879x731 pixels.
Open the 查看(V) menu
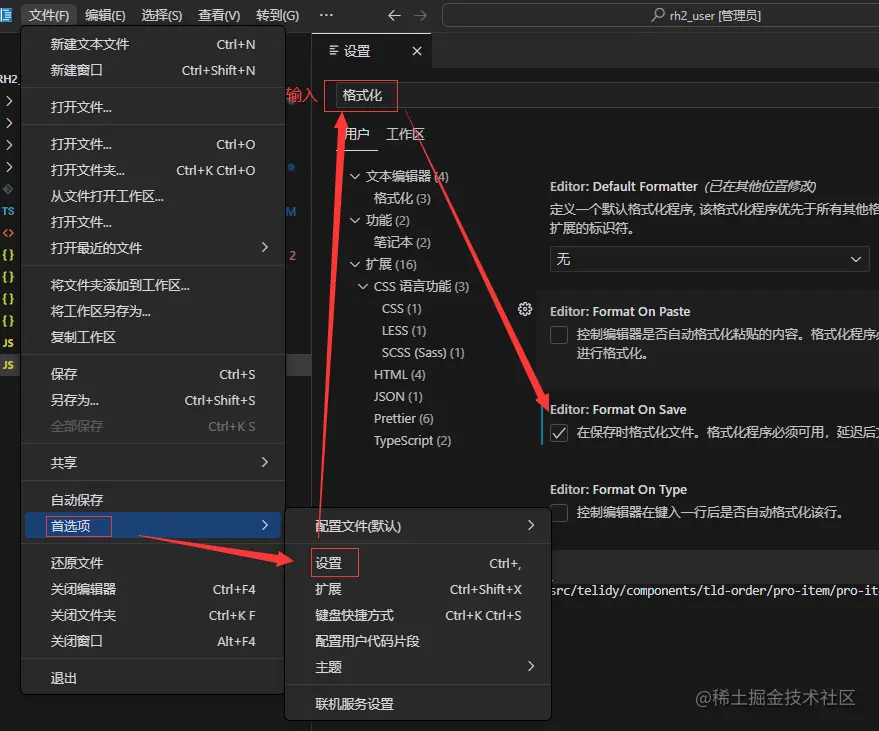point(219,15)
